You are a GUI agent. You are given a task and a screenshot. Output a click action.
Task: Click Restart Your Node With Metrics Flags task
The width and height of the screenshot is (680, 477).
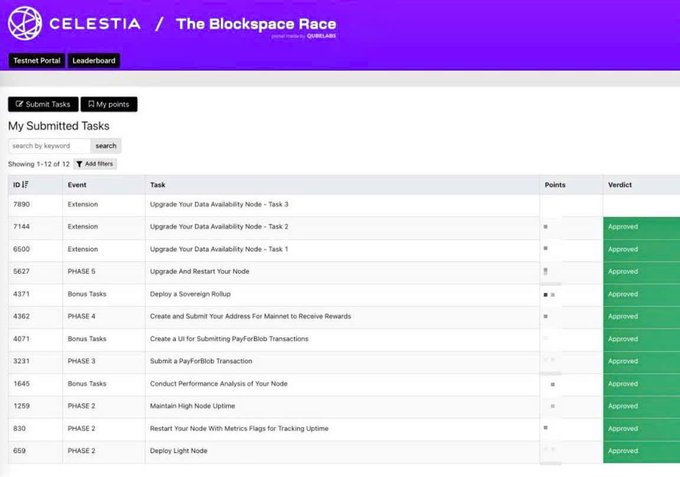coord(239,428)
